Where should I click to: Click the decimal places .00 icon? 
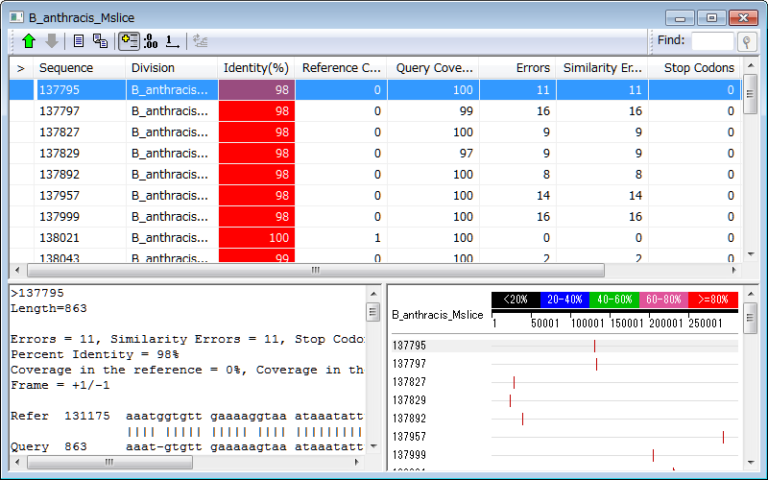[151, 41]
